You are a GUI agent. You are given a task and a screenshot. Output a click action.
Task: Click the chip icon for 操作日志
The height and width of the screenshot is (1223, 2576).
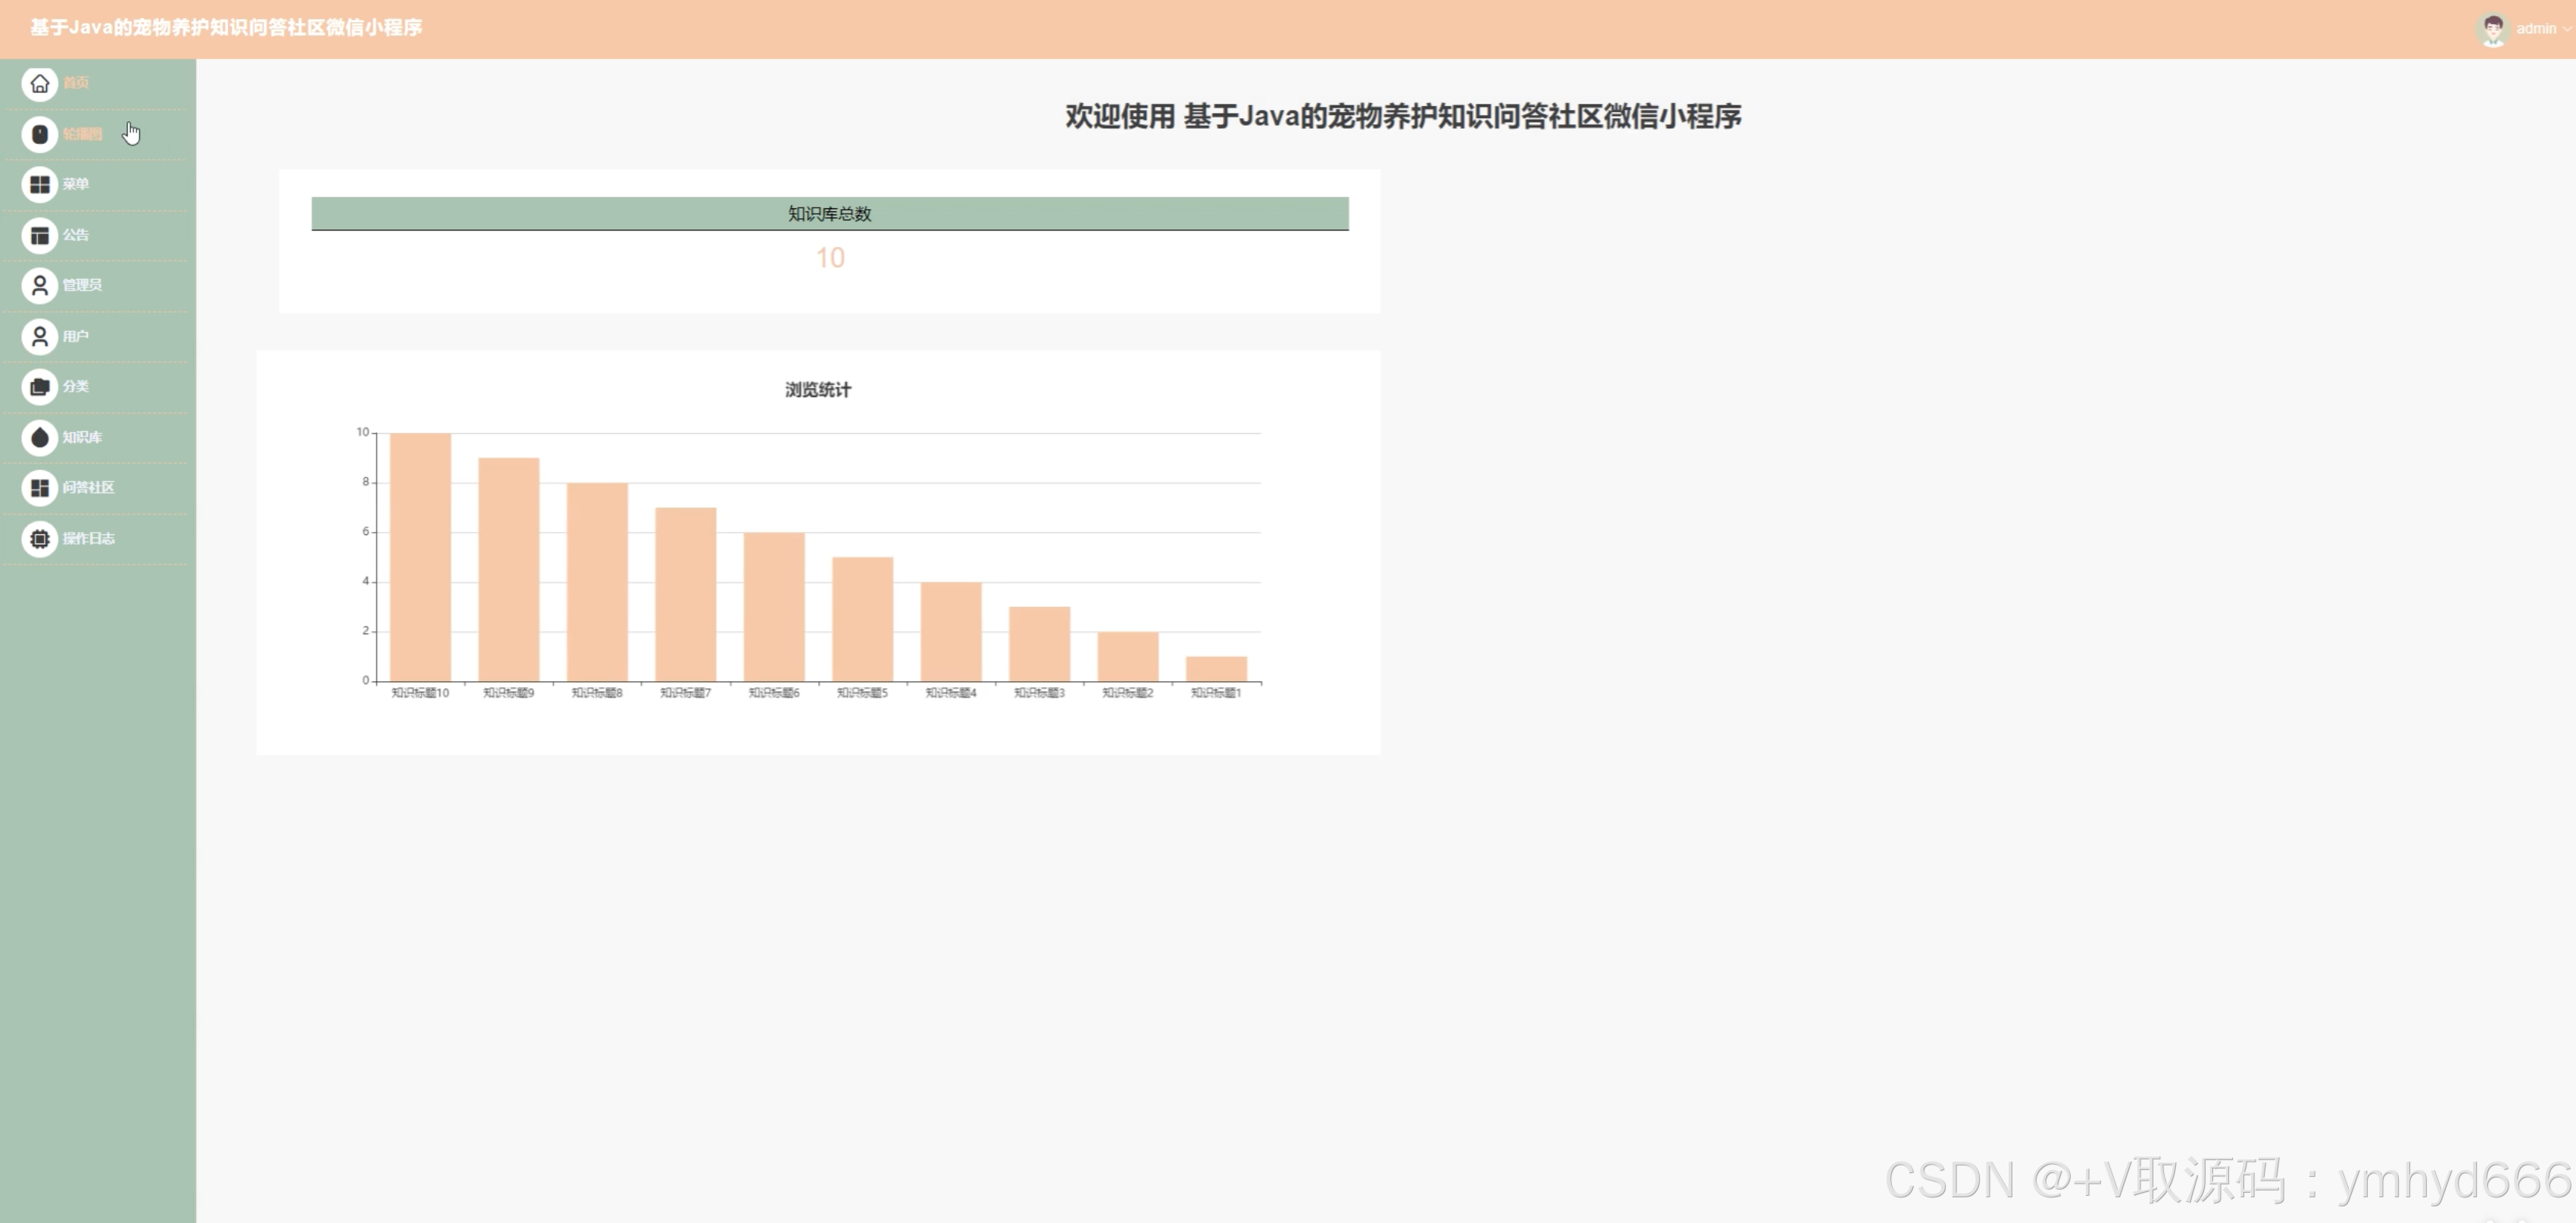coord(39,538)
